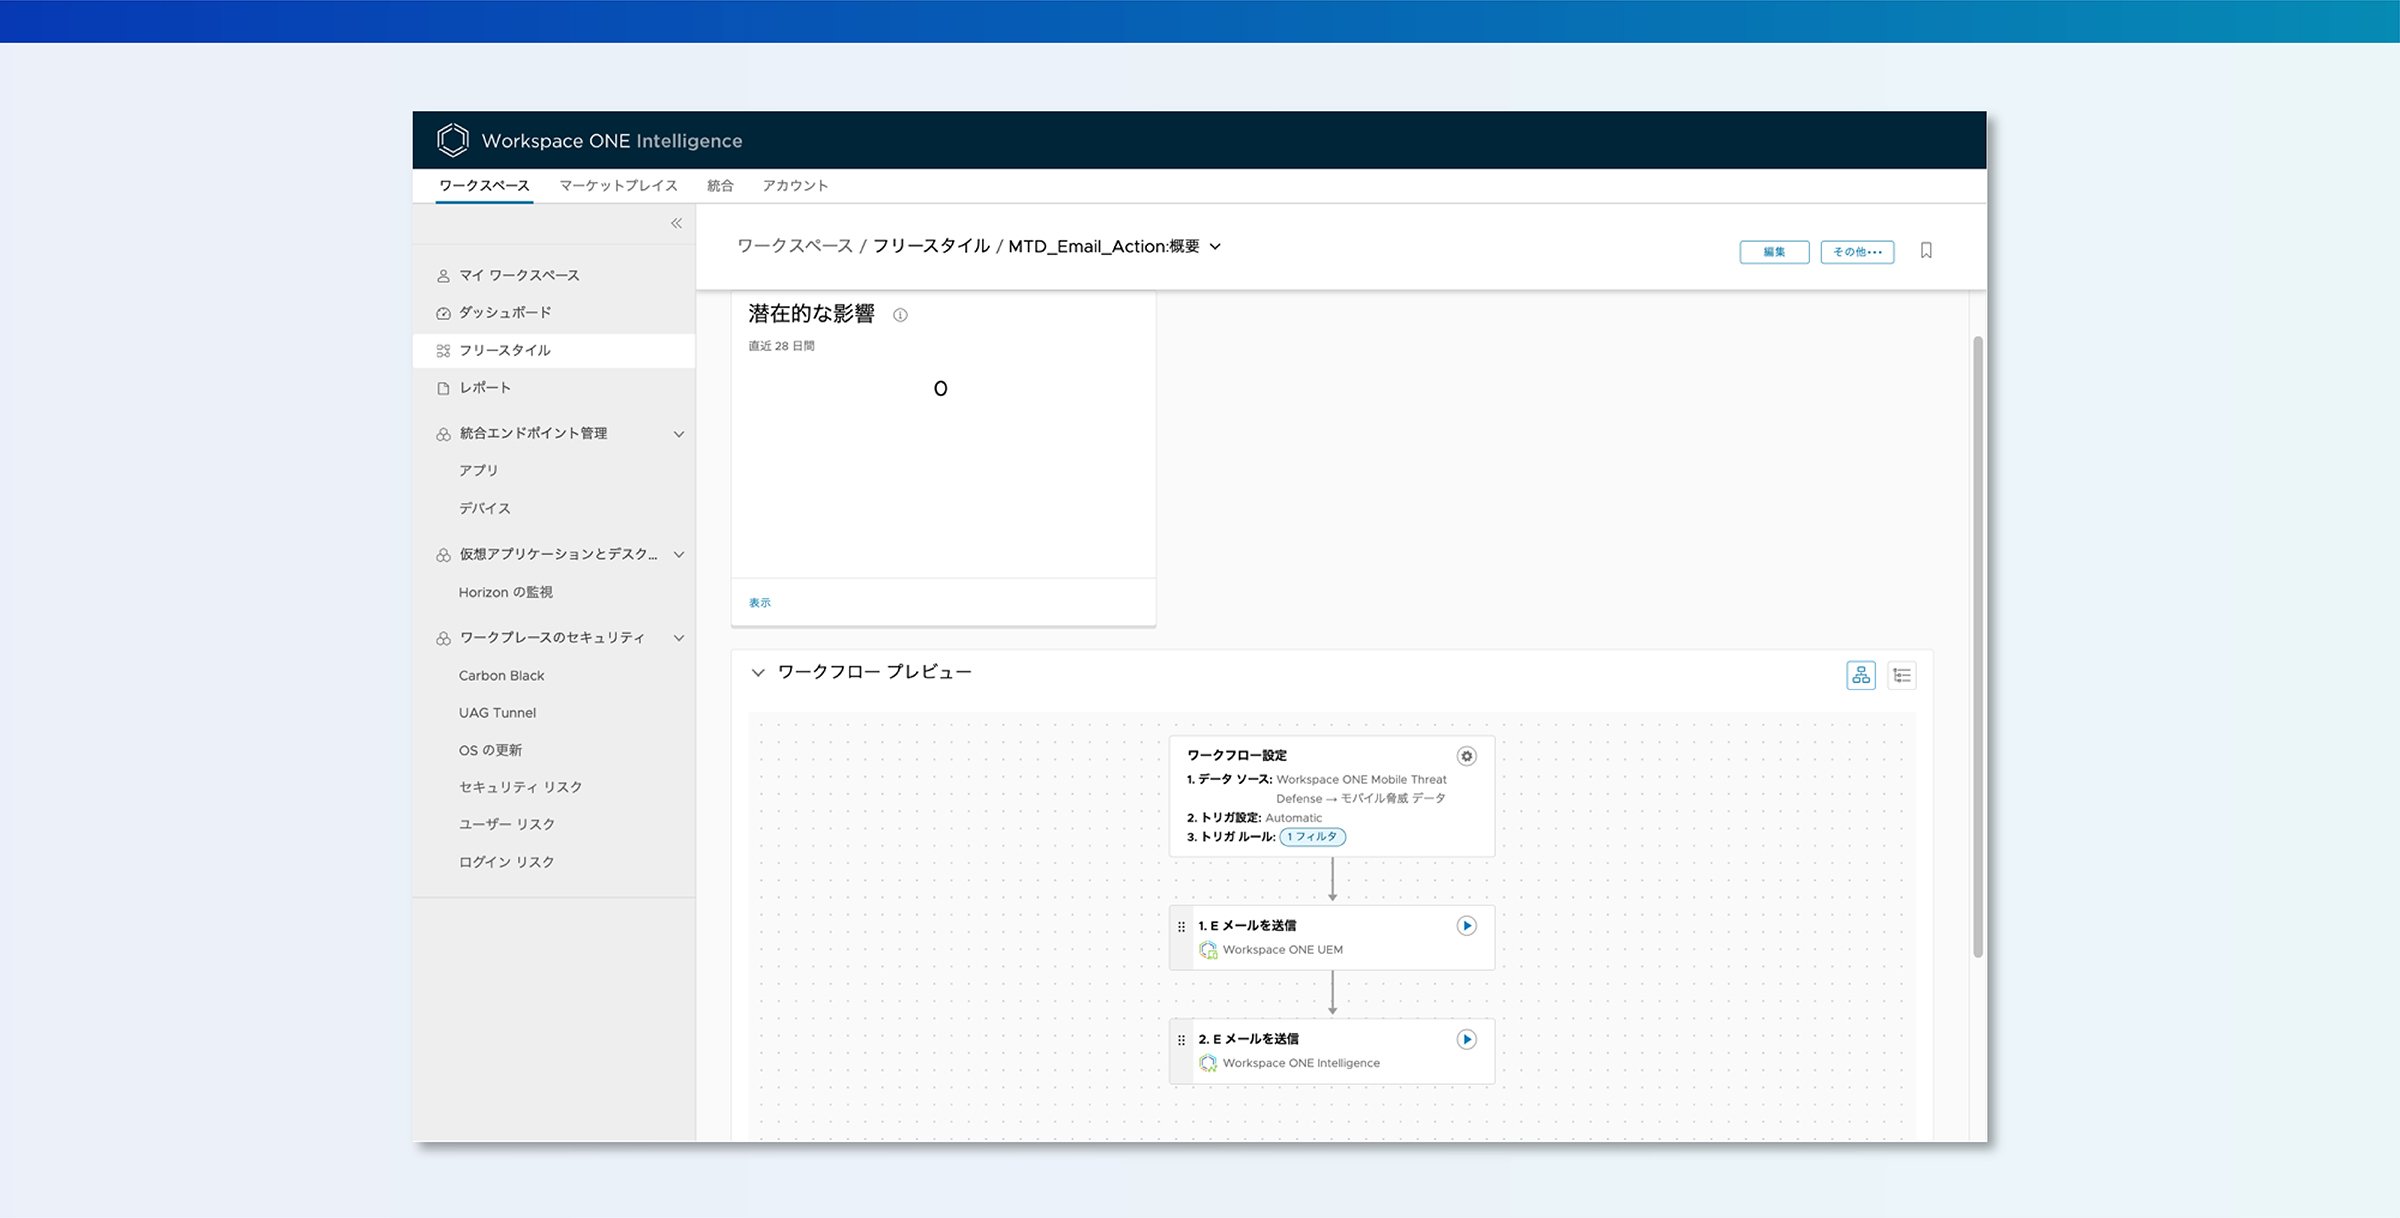This screenshot has width=2400, height=1218.
Task: Open the gear icon on ワークフロー設定 card
Action: tap(1466, 756)
